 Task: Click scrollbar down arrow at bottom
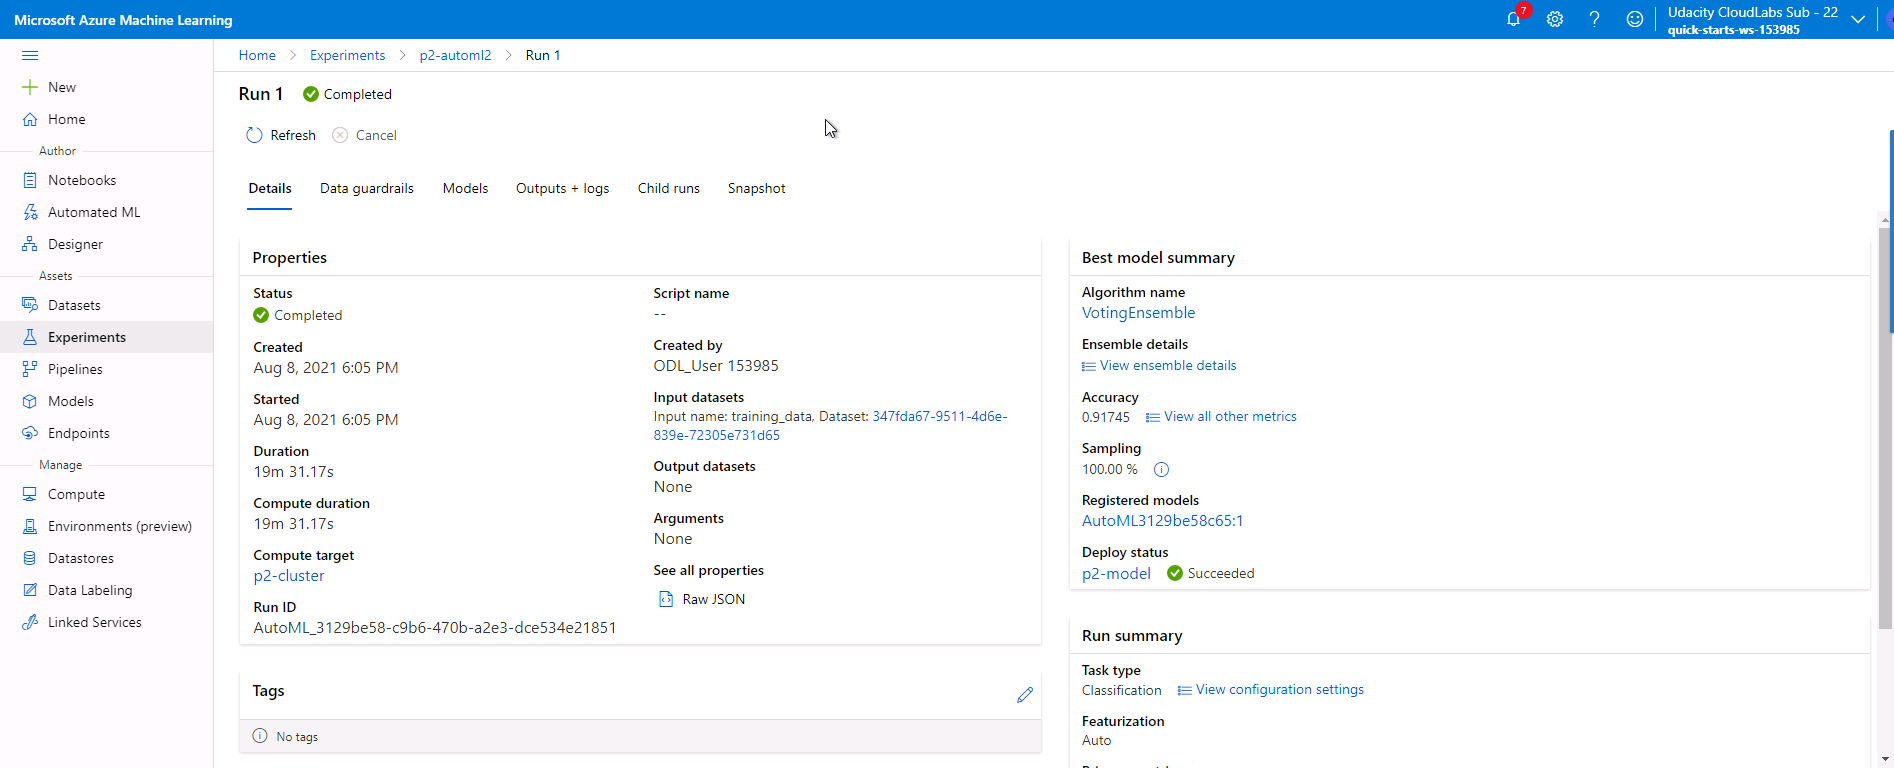(x=1885, y=758)
